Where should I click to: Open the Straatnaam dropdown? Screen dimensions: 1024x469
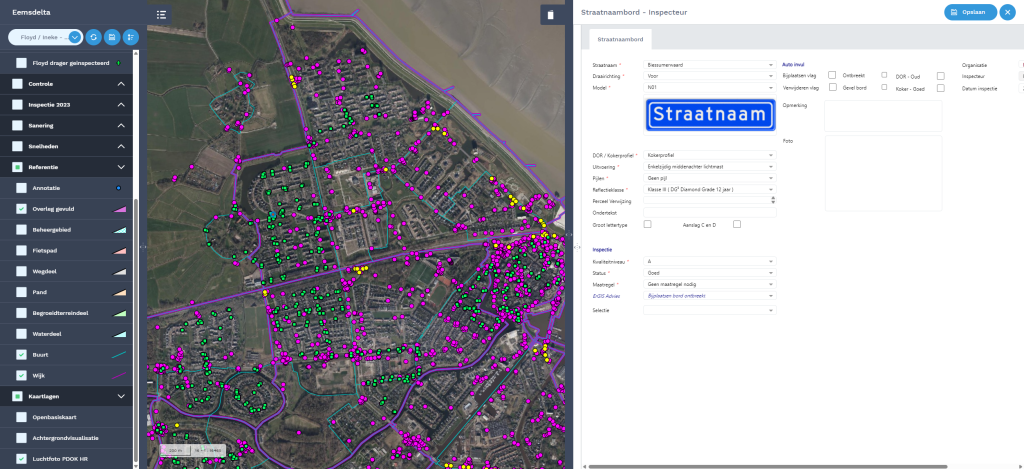710,65
